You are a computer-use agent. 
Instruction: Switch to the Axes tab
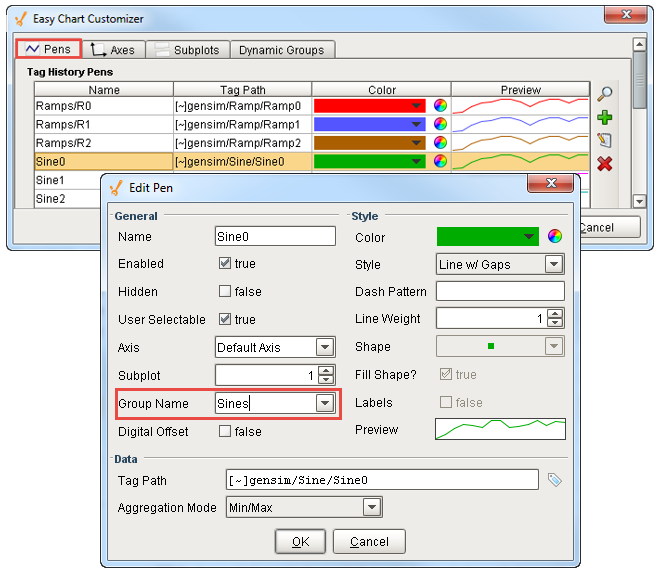(113, 50)
